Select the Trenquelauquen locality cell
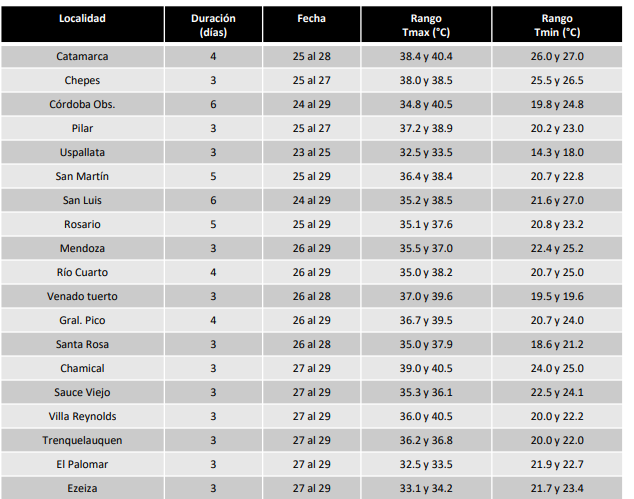Viewport: 634px width, 499px height. coord(82,440)
